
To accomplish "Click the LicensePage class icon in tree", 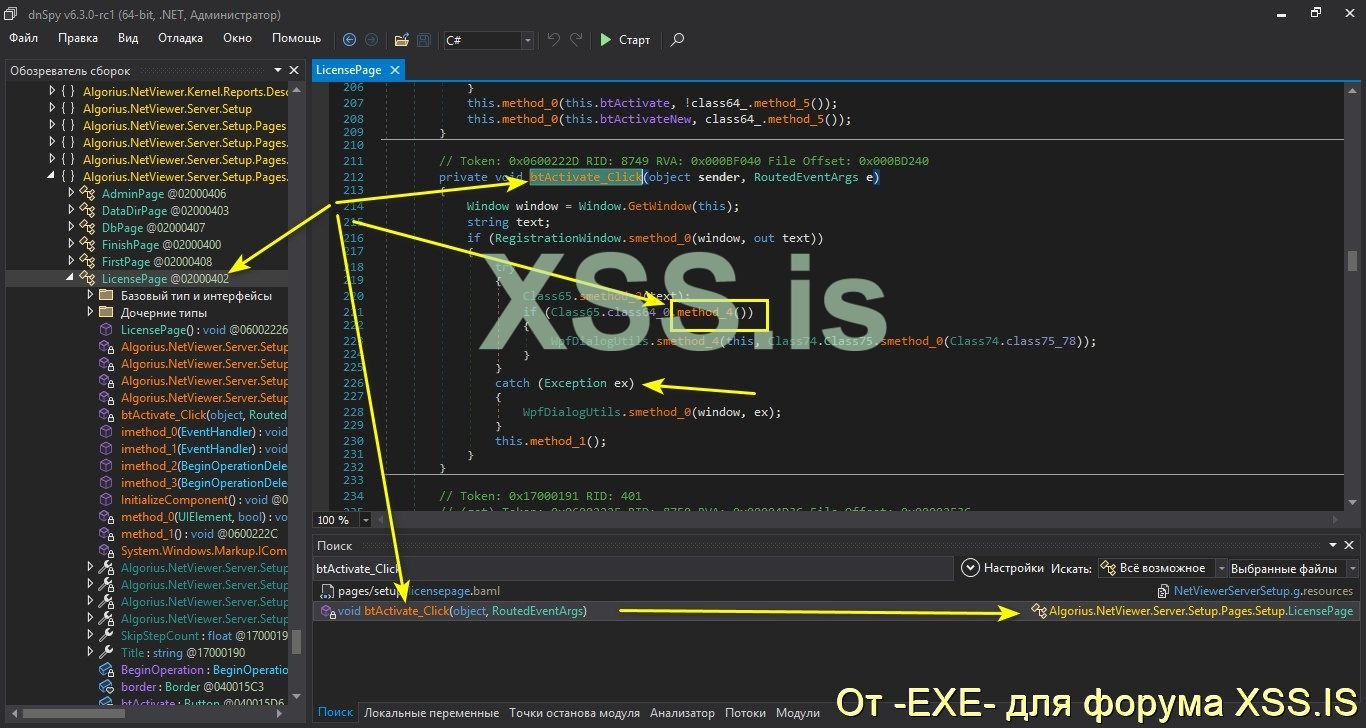I will click(87, 278).
